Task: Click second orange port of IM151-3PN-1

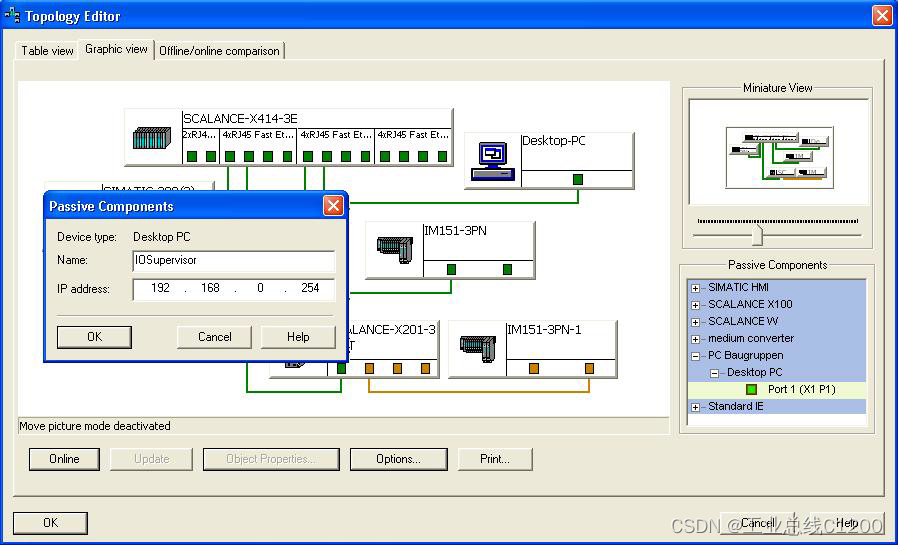Action: (589, 368)
